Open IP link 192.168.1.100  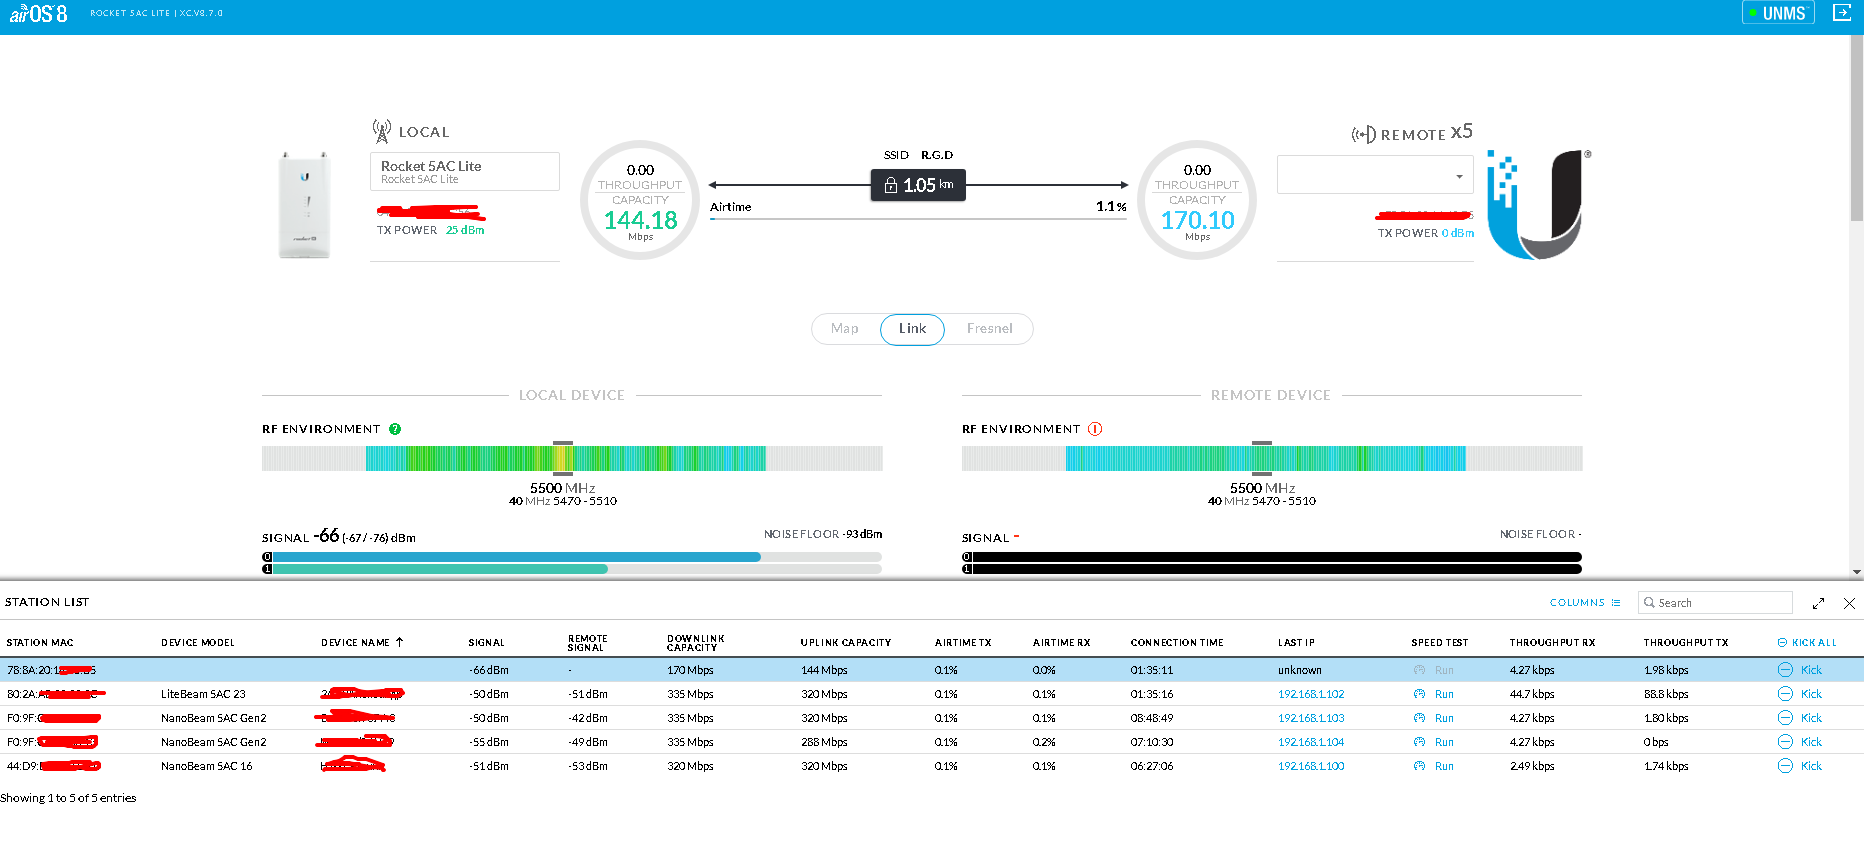(x=1311, y=766)
